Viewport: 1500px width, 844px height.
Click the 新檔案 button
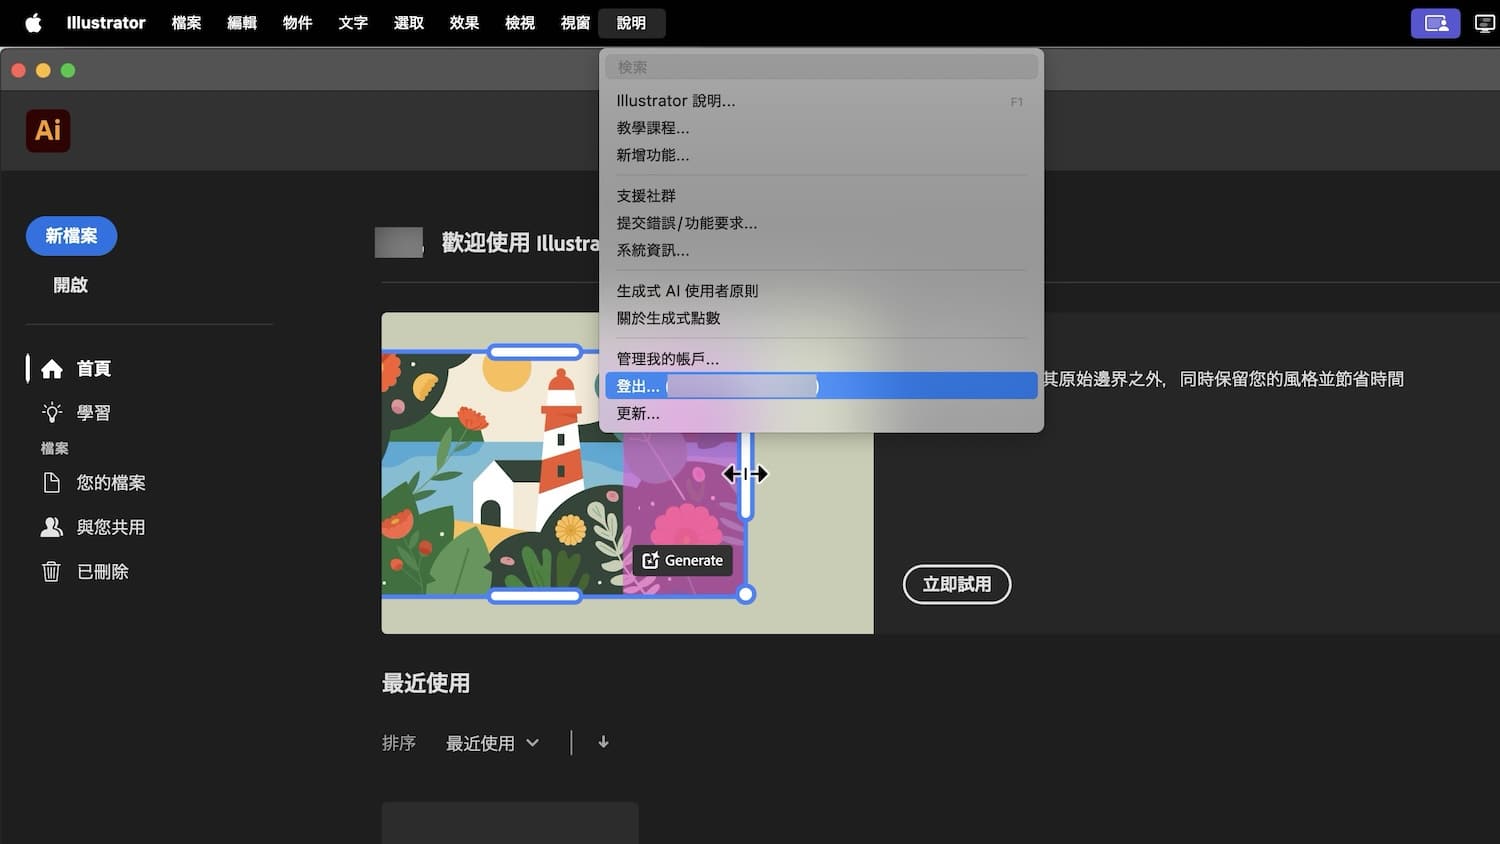tap(70, 236)
